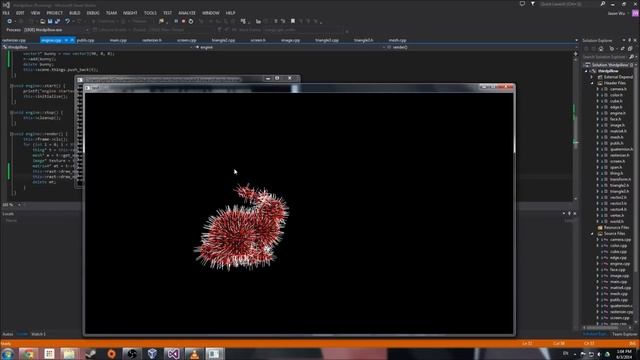Screen dimensions: 640x360
Task: Select engine.cpp in Solution Explorer
Action: [x=620, y=264]
